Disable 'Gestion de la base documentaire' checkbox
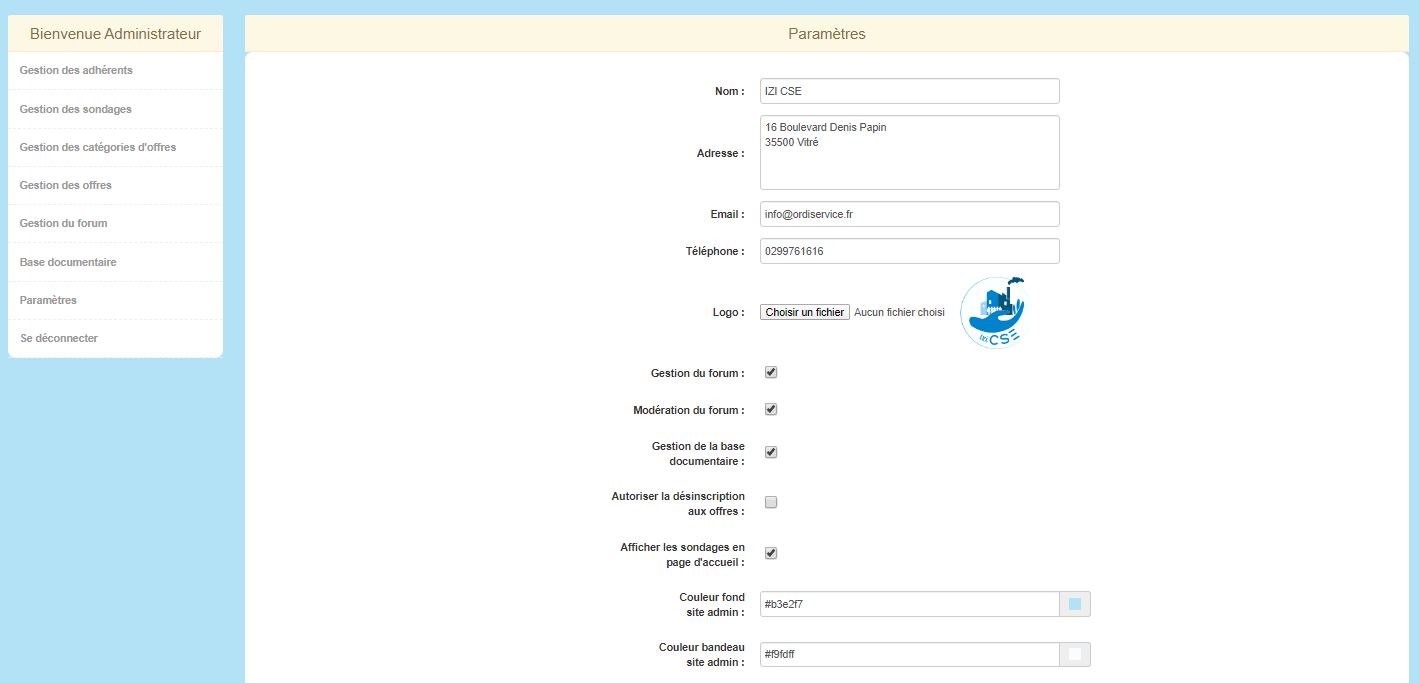 pyautogui.click(x=771, y=452)
